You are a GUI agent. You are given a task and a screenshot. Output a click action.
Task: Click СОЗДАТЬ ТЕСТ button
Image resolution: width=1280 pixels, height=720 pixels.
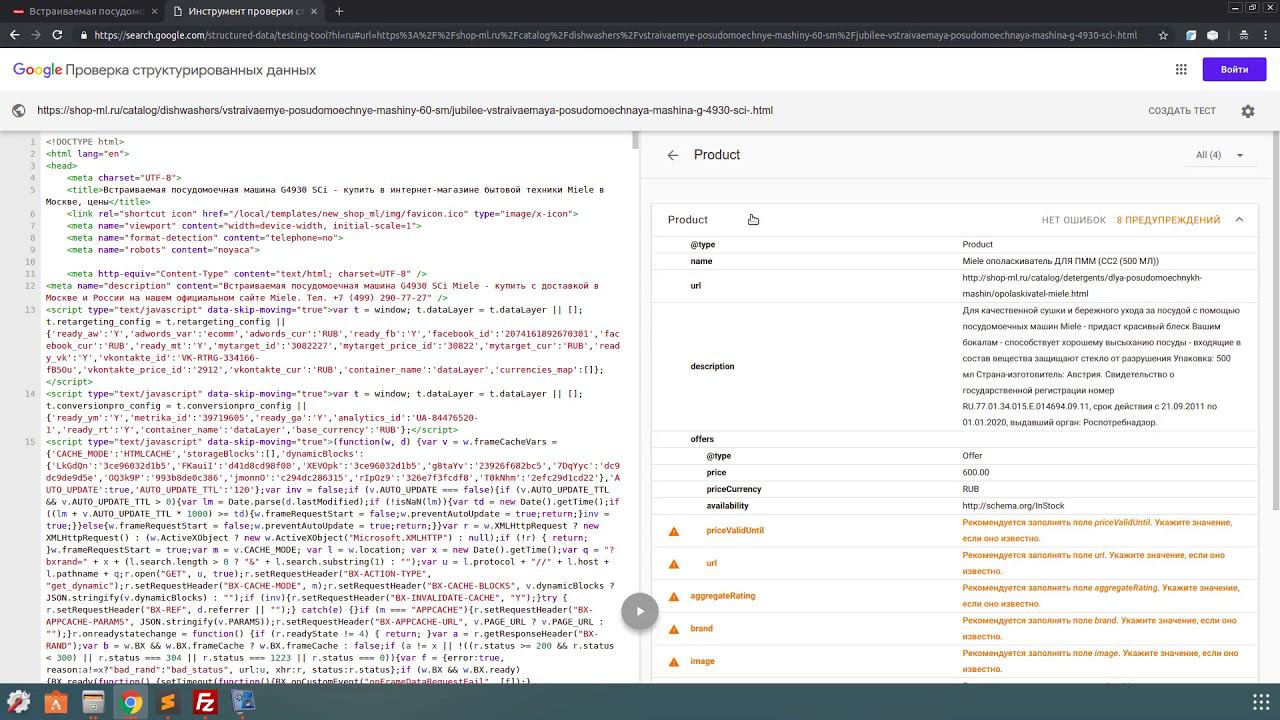(x=1182, y=111)
